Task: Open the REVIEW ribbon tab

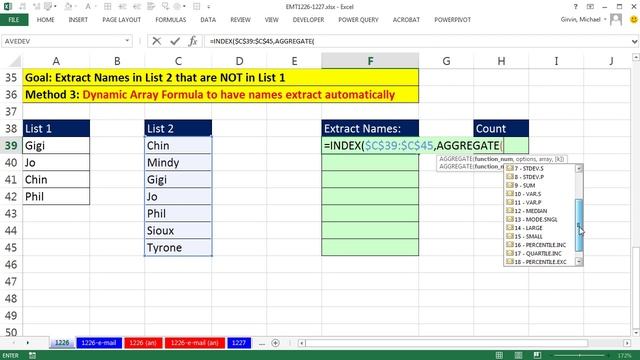Action: coord(240,20)
